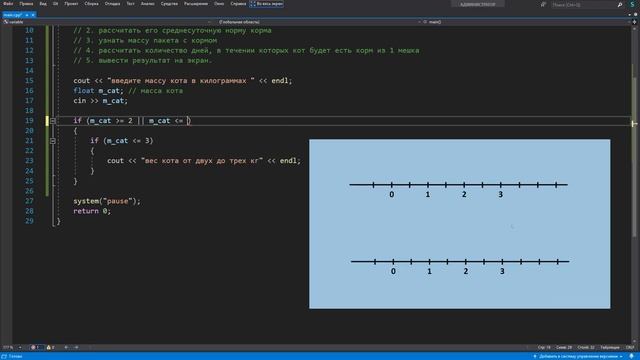The image size is (640, 360).
Task: Open the Отладка menu
Action: click(x=112, y=4)
